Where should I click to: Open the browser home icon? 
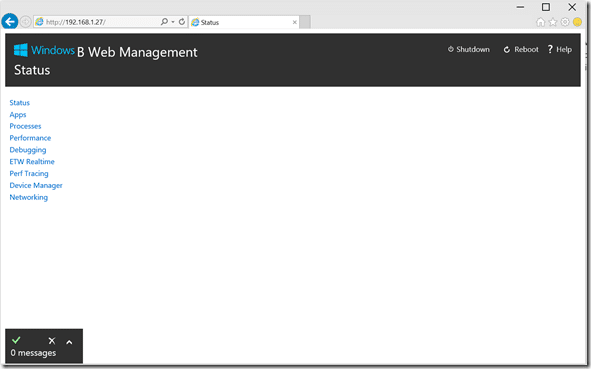[x=540, y=22]
